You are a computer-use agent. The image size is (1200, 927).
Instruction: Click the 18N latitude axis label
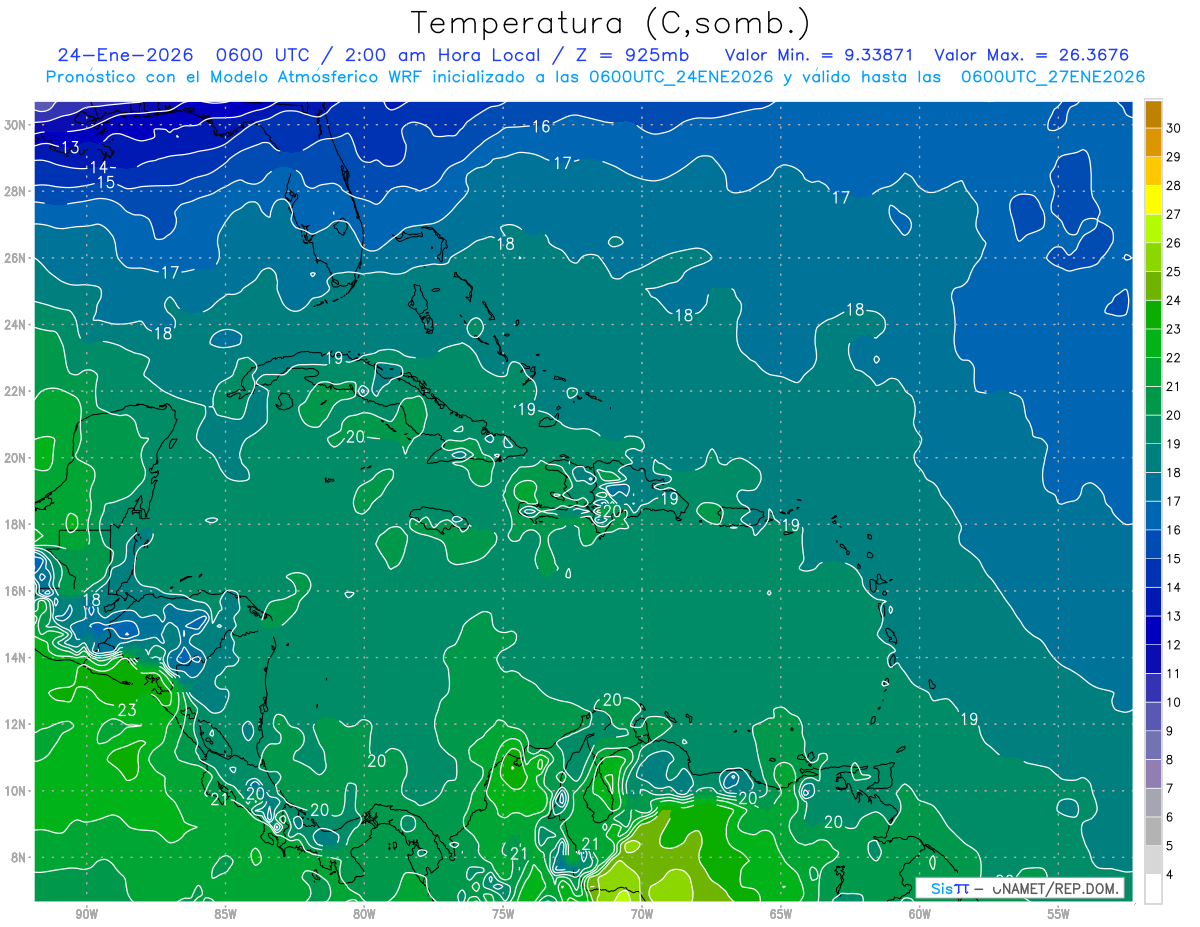pyautogui.click(x=16, y=524)
